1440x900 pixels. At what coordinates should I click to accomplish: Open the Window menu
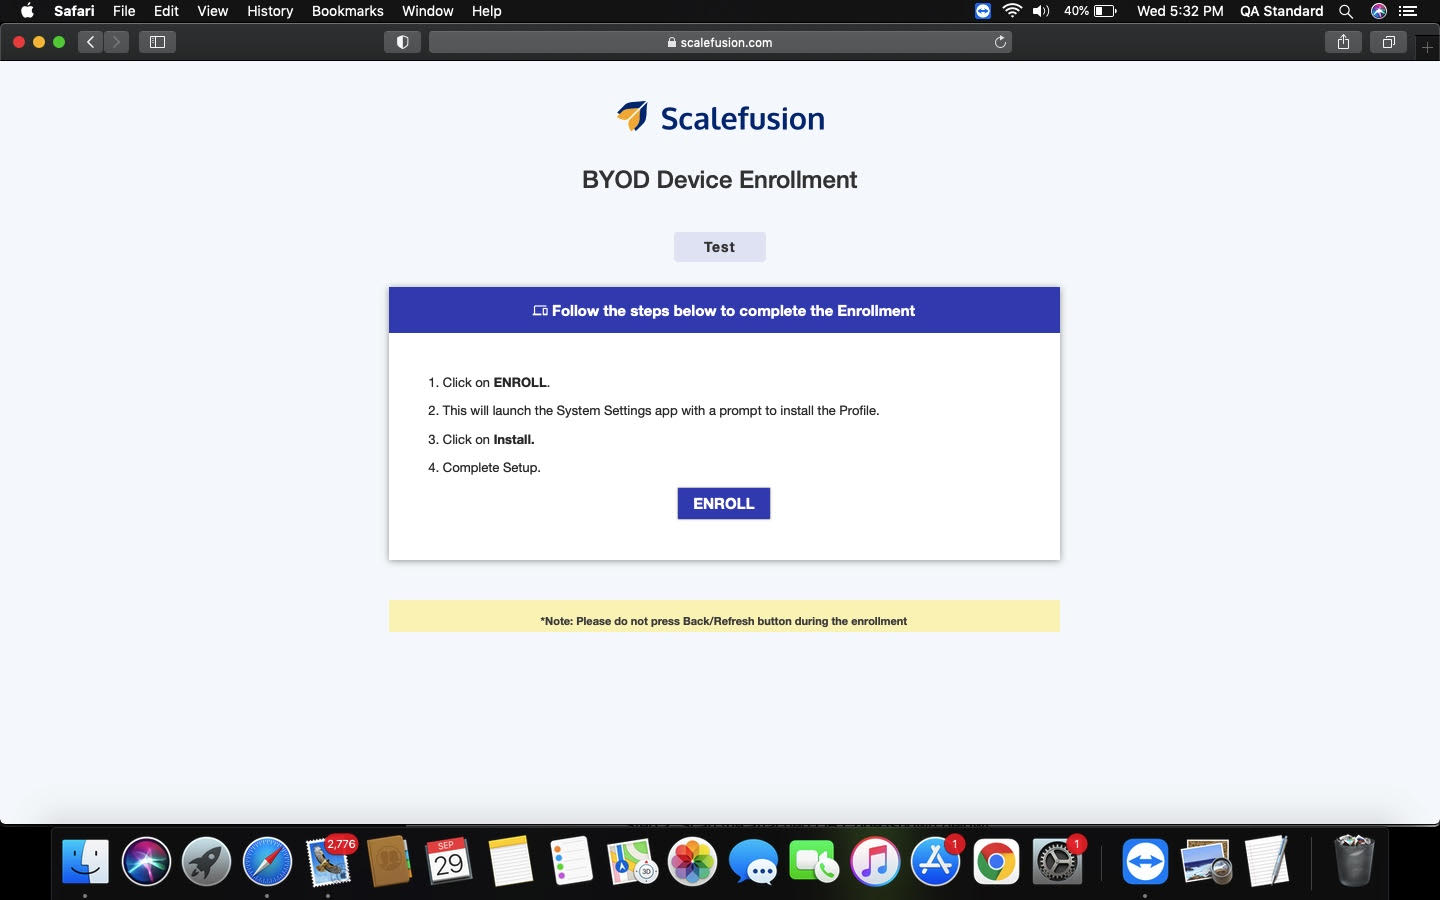(x=427, y=11)
